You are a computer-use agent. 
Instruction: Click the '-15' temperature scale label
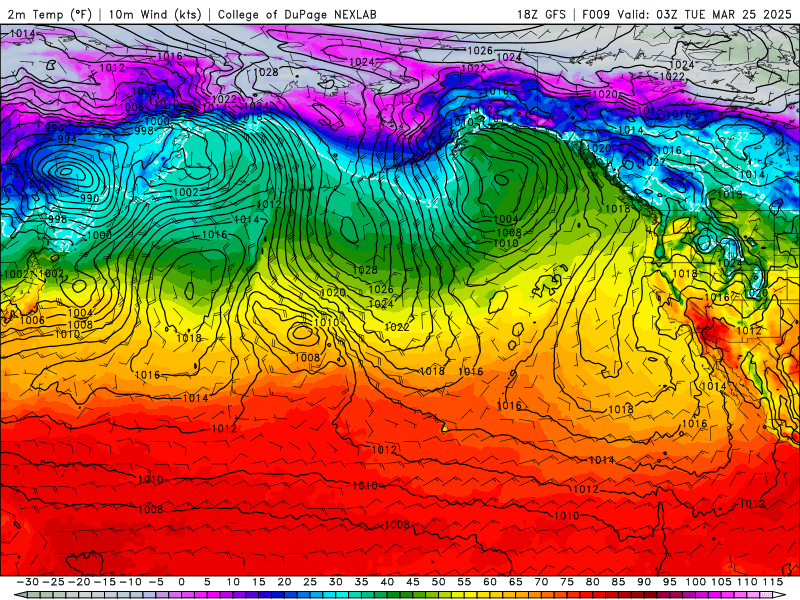105,582
